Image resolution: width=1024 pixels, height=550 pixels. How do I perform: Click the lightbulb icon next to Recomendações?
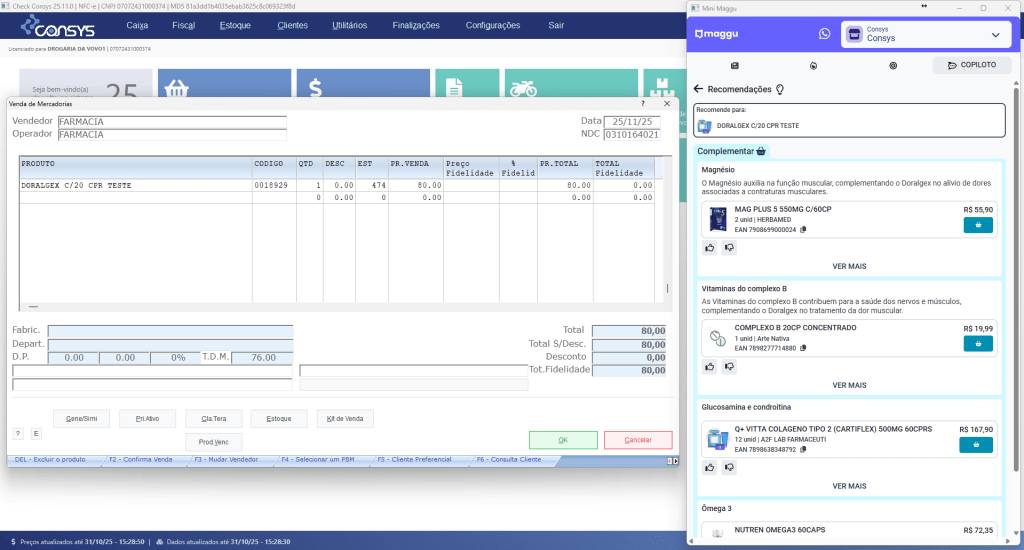point(779,89)
